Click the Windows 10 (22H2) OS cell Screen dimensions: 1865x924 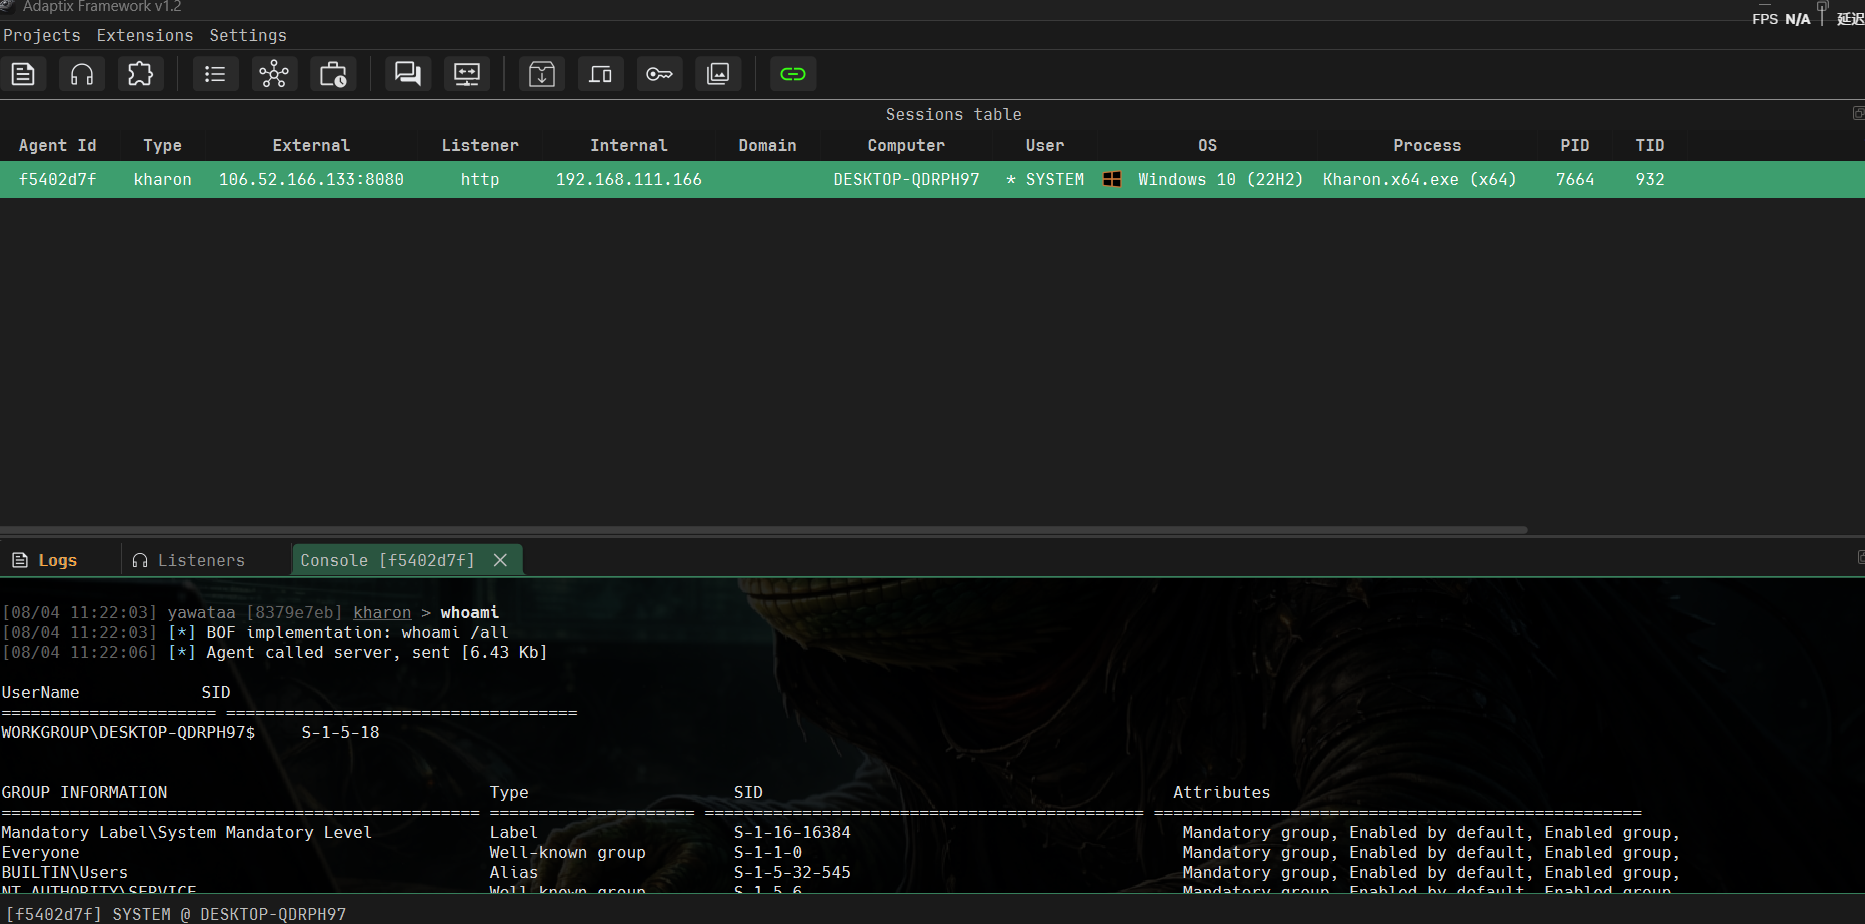[x=1220, y=180]
